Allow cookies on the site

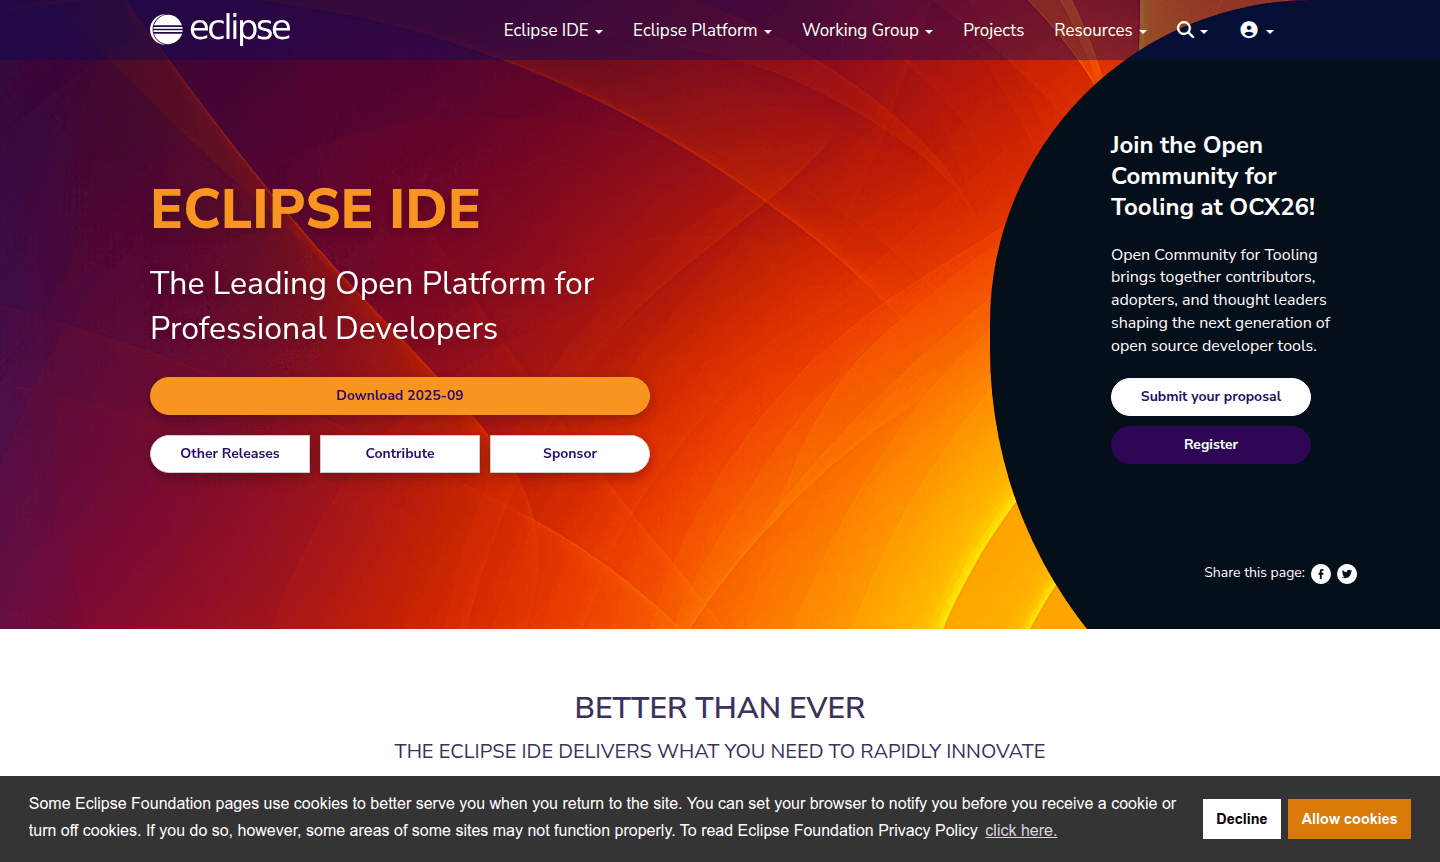(1349, 818)
